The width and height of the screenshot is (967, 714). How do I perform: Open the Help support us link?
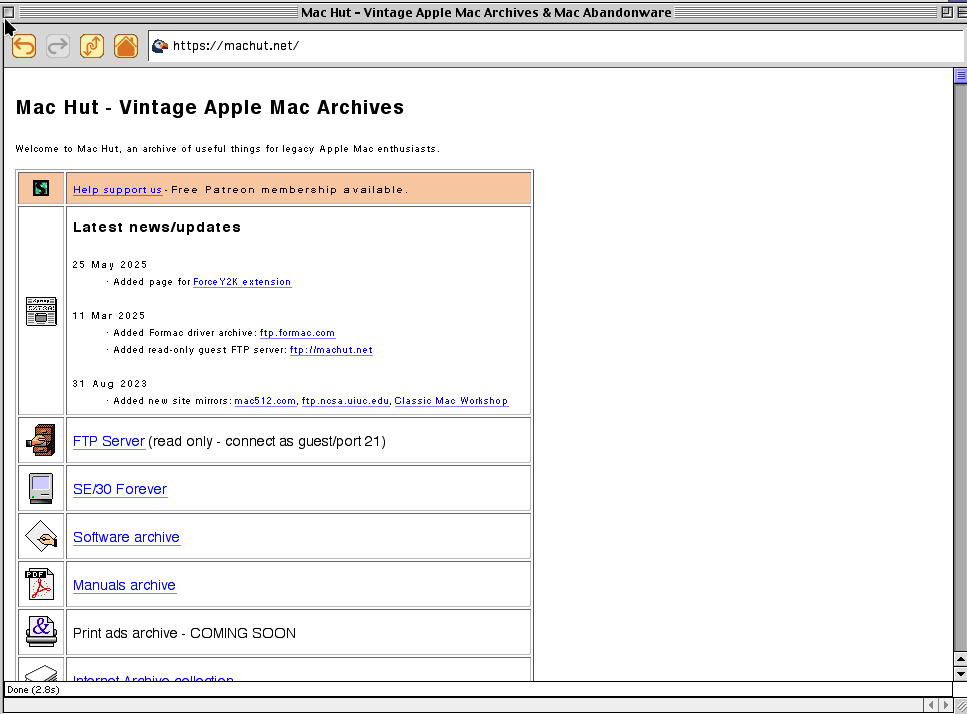pyautogui.click(x=117, y=190)
